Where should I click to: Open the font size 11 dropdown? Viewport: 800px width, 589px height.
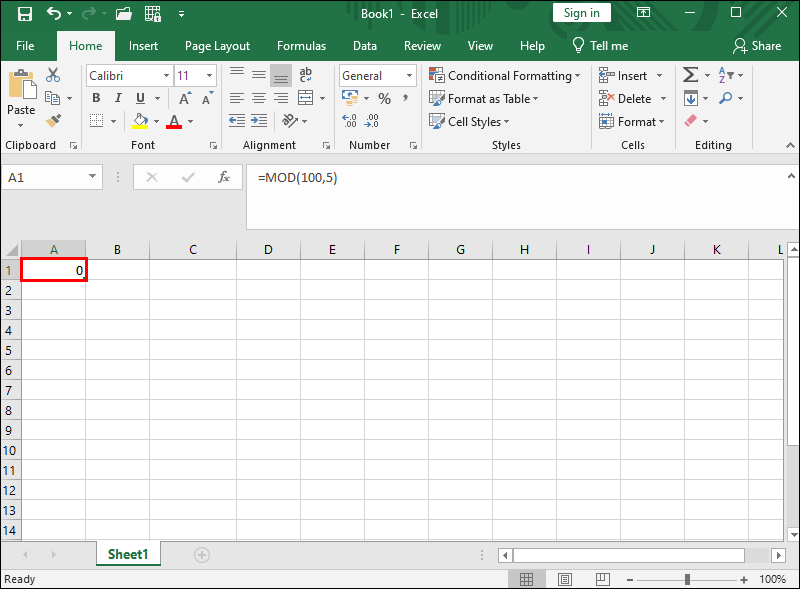pos(209,76)
